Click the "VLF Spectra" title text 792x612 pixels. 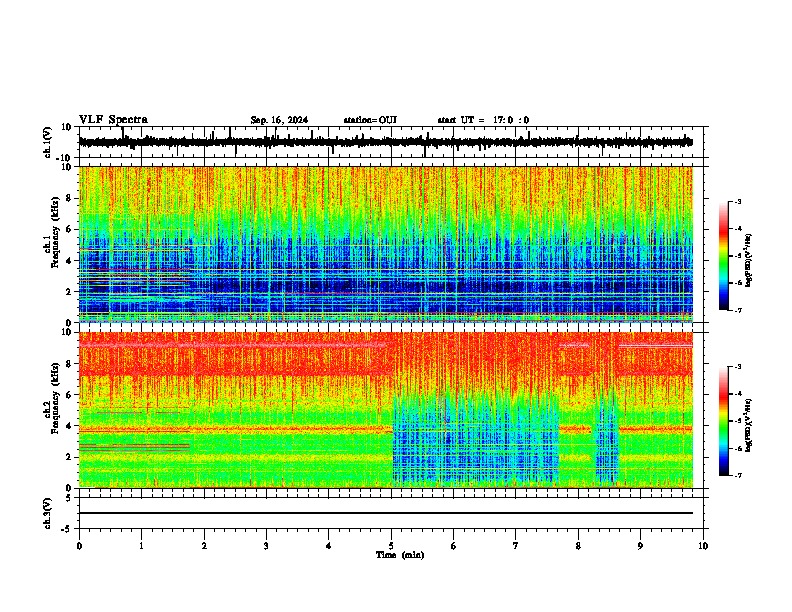(x=113, y=120)
